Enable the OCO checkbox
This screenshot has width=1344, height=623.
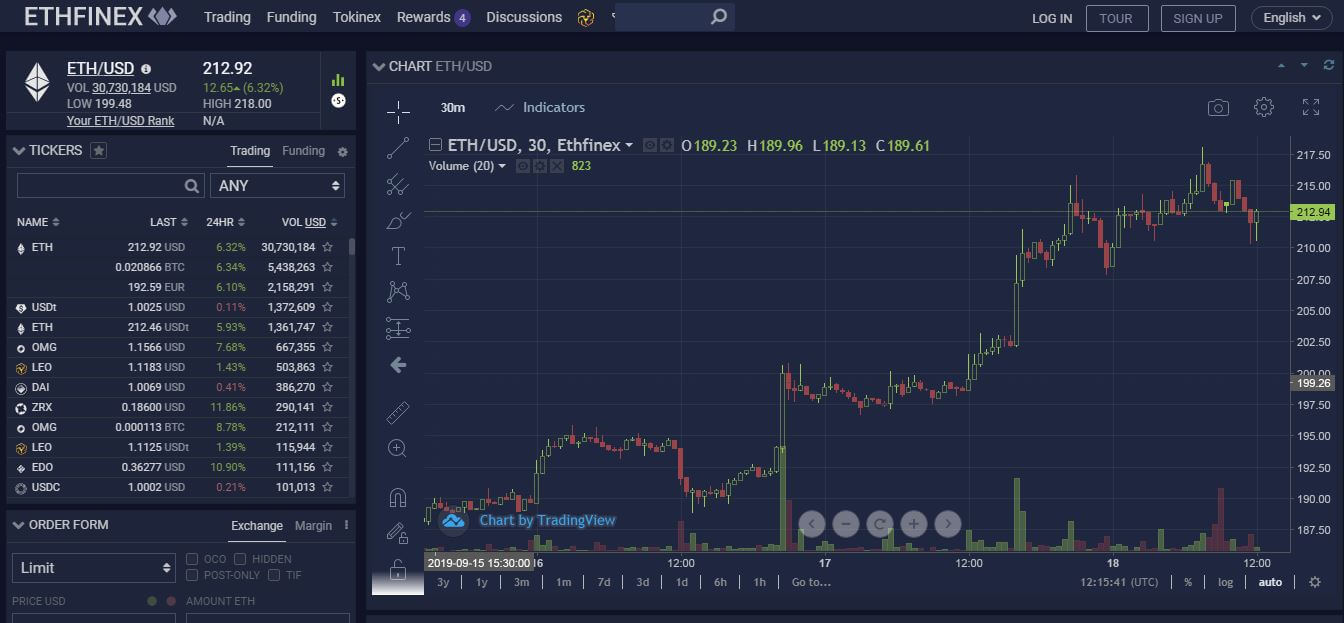(x=192, y=559)
